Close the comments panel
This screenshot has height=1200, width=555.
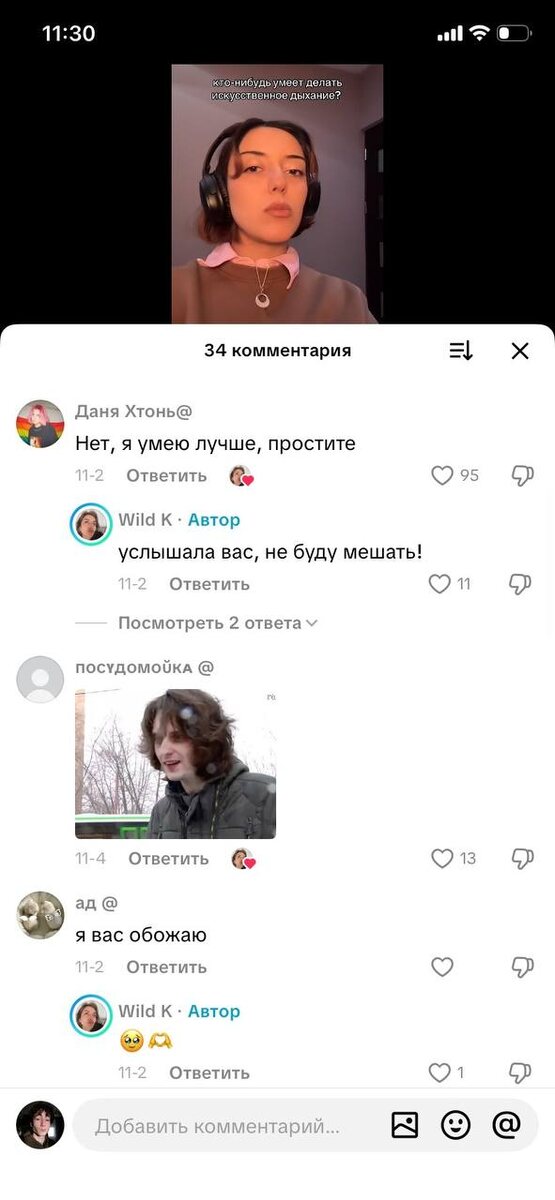520,351
